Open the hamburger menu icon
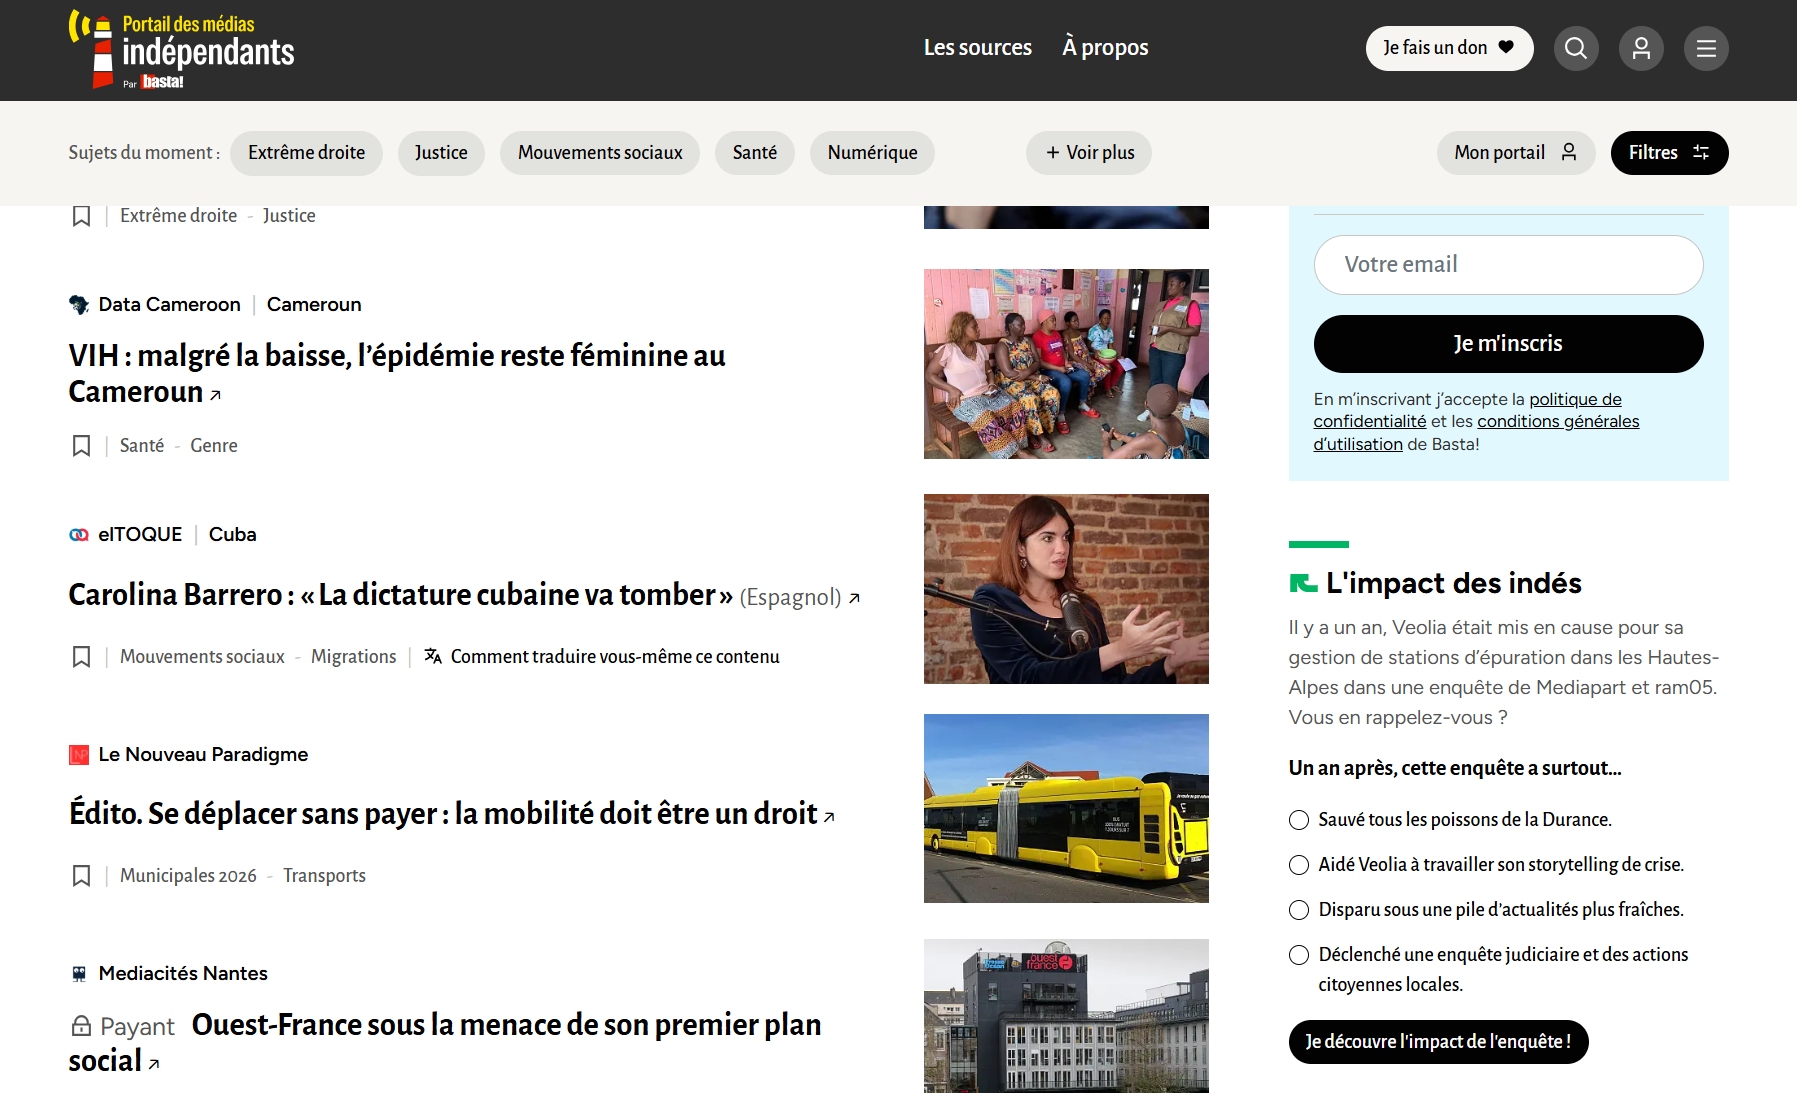The image size is (1797, 1093). tap(1706, 48)
